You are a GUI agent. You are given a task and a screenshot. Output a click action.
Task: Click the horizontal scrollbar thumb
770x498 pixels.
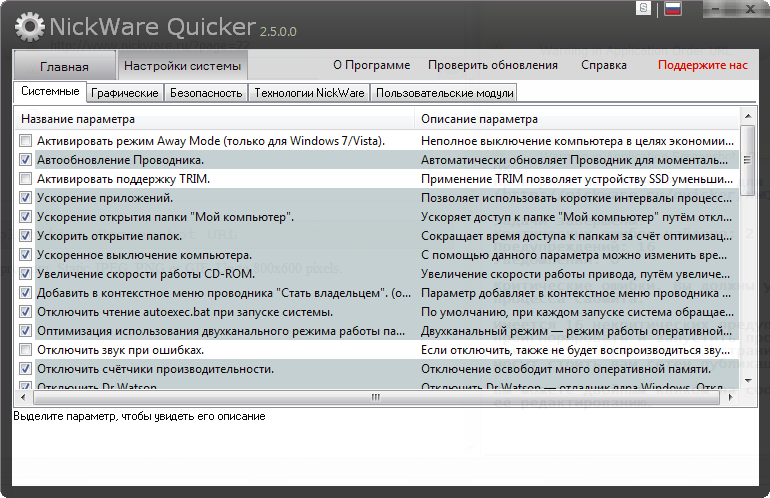click(x=376, y=397)
